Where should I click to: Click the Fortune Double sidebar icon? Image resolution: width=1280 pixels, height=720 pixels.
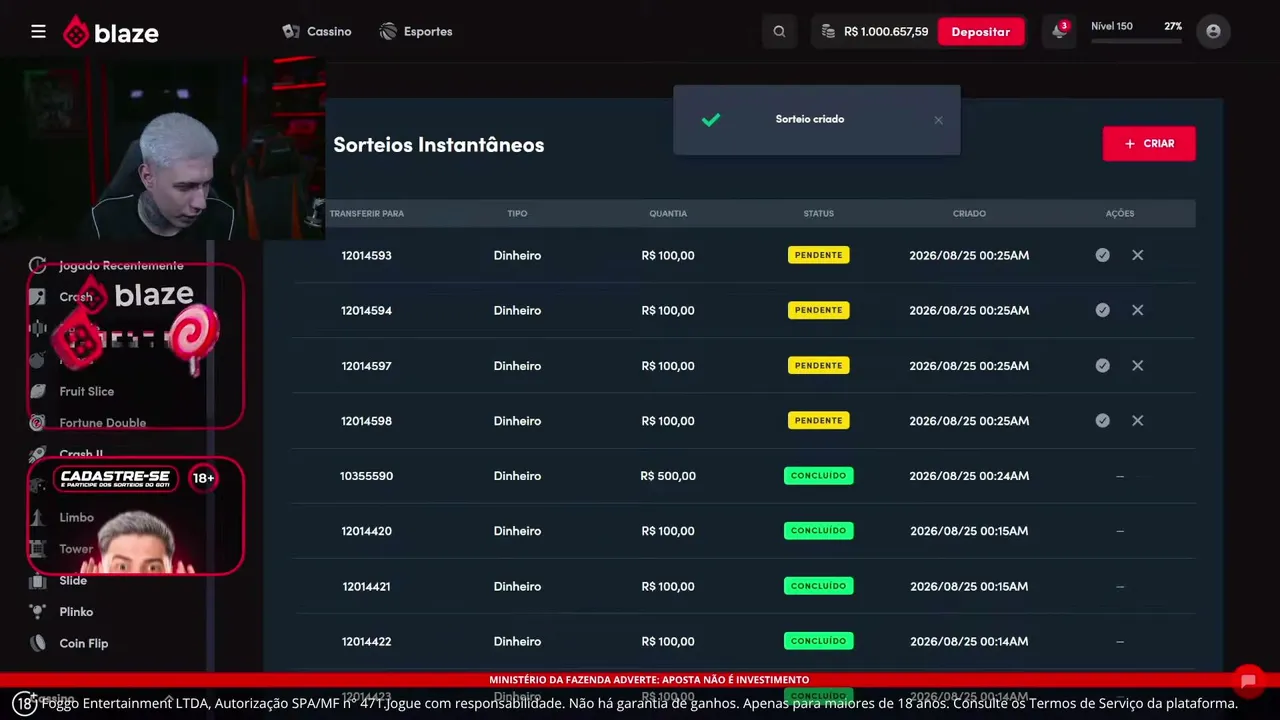pos(38,423)
